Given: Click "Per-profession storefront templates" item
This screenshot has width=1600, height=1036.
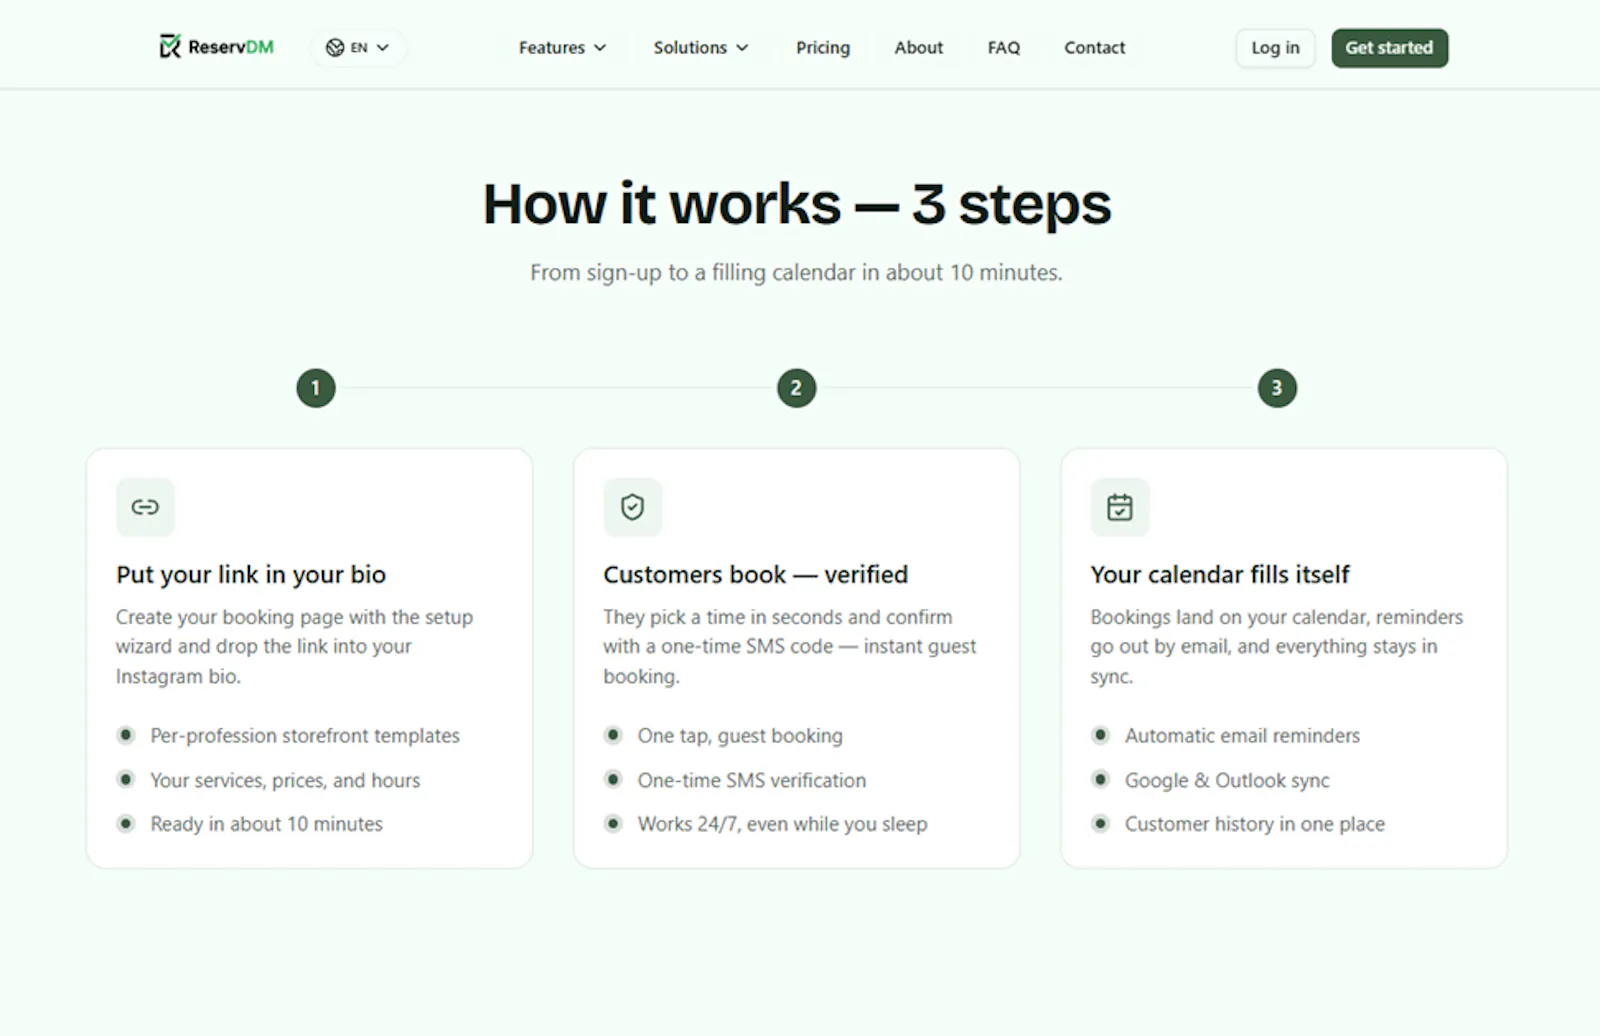Looking at the screenshot, I should click(x=305, y=735).
